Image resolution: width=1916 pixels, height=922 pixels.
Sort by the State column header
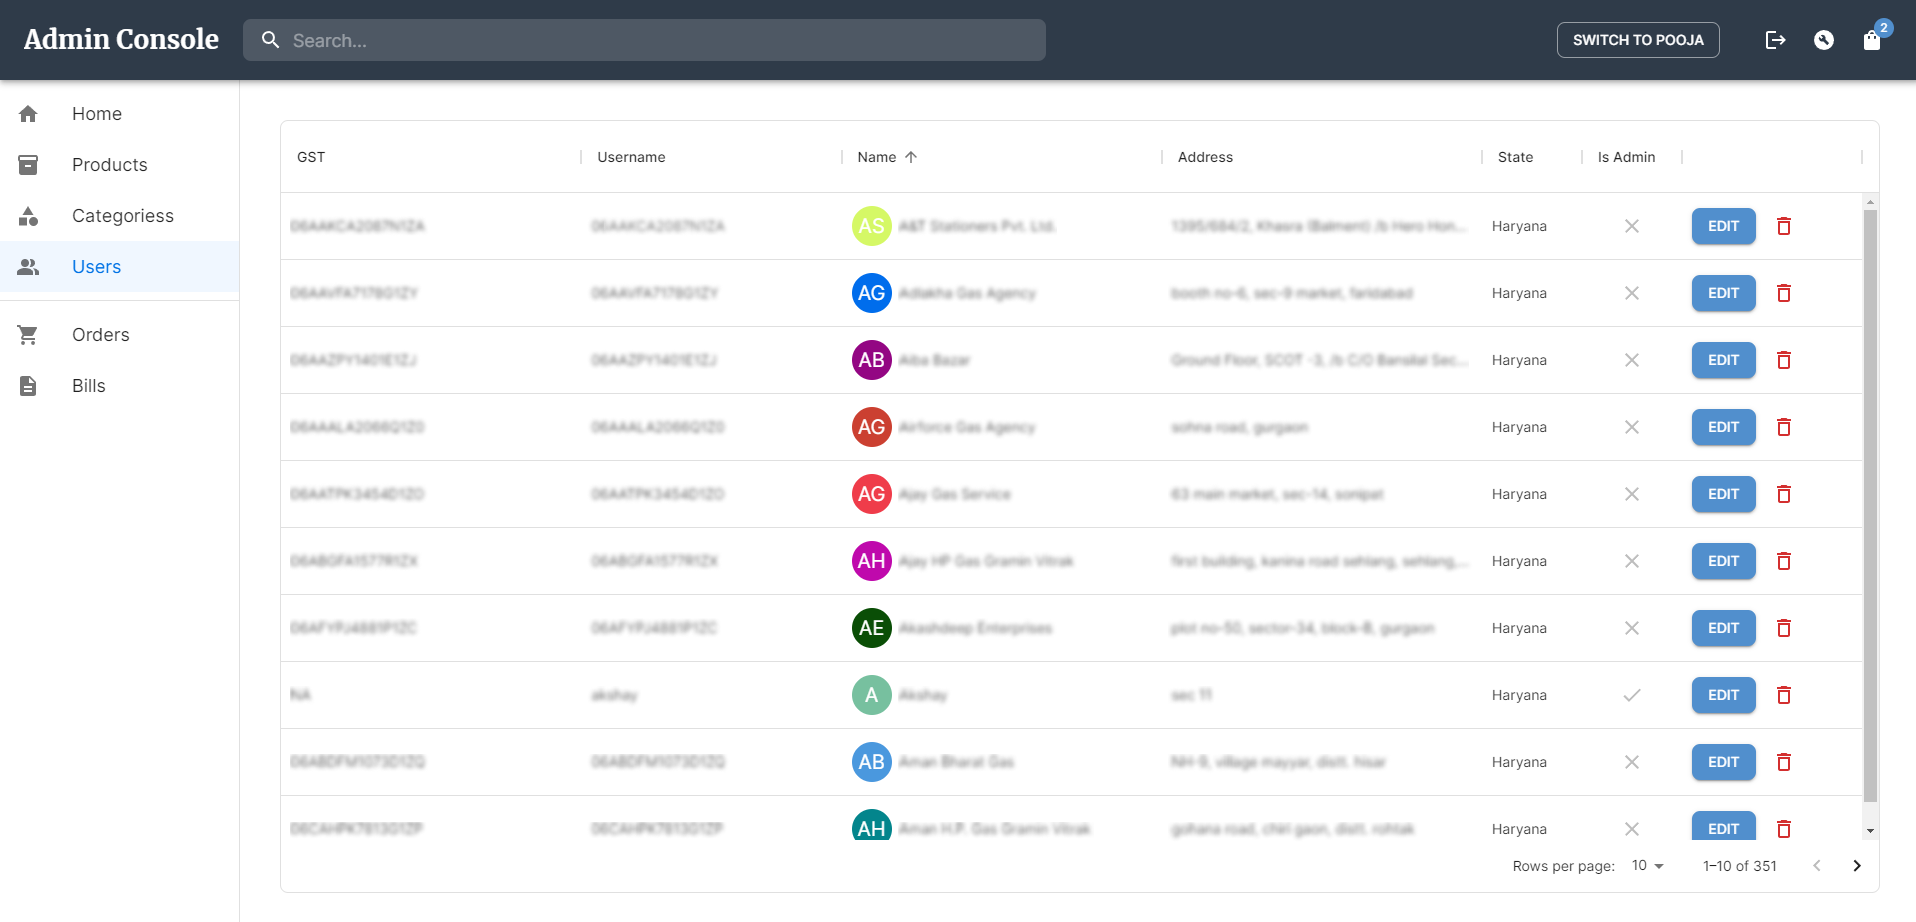pos(1515,157)
